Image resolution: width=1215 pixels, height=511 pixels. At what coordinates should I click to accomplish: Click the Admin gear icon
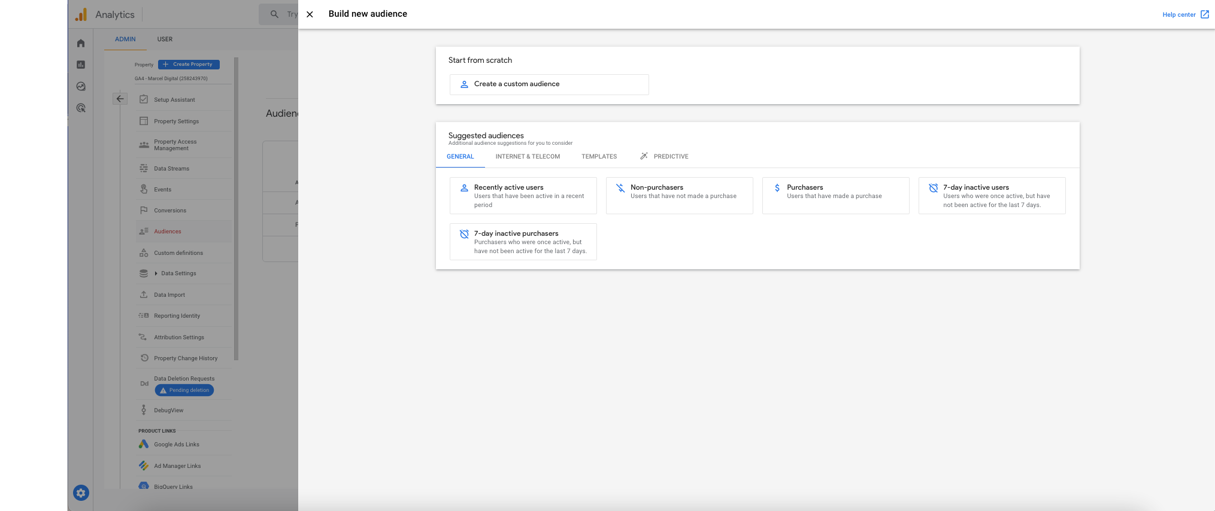pyautogui.click(x=81, y=493)
